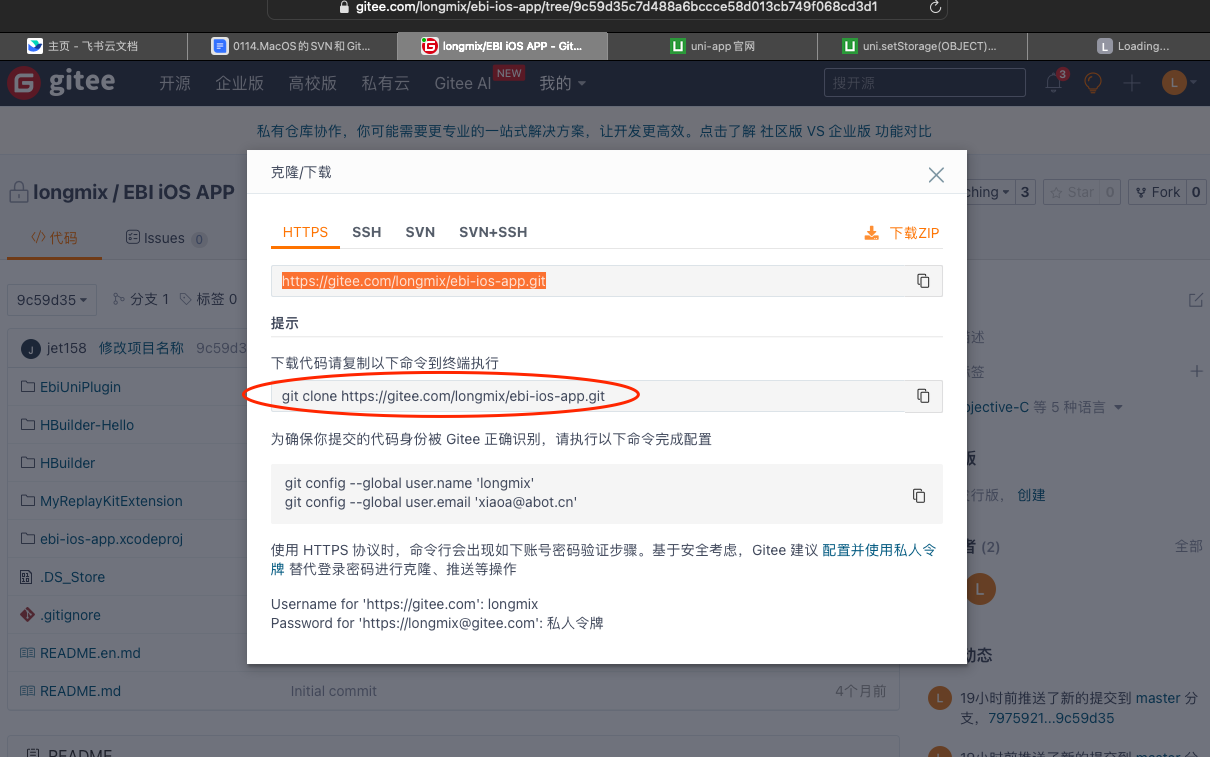Open Gitee AI from the navbar
The width and height of the screenshot is (1210, 757).
coord(463,83)
